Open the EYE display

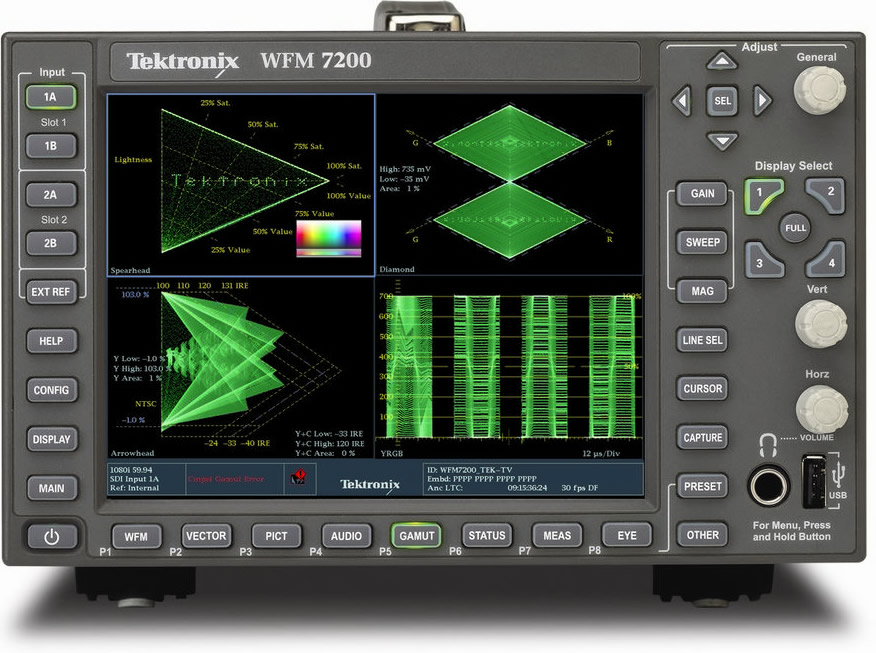click(x=627, y=536)
